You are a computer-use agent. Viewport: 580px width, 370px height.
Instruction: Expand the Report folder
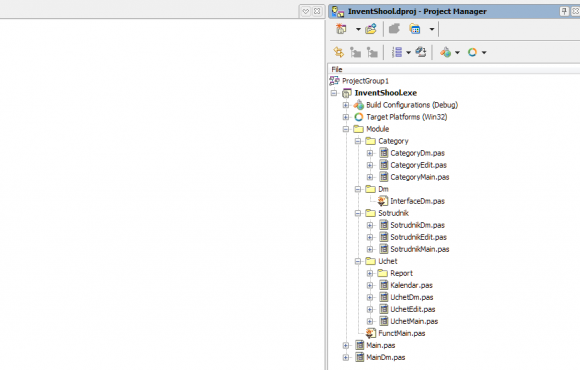click(370, 273)
